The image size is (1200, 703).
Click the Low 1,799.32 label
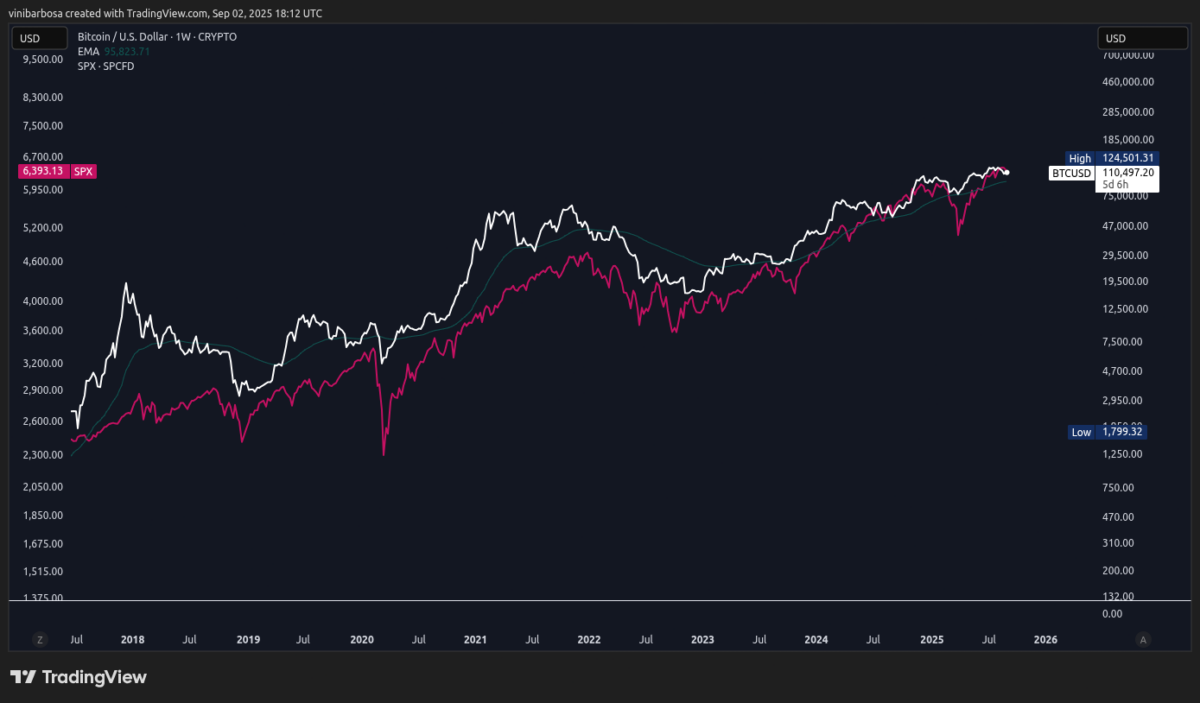(1110, 431)
